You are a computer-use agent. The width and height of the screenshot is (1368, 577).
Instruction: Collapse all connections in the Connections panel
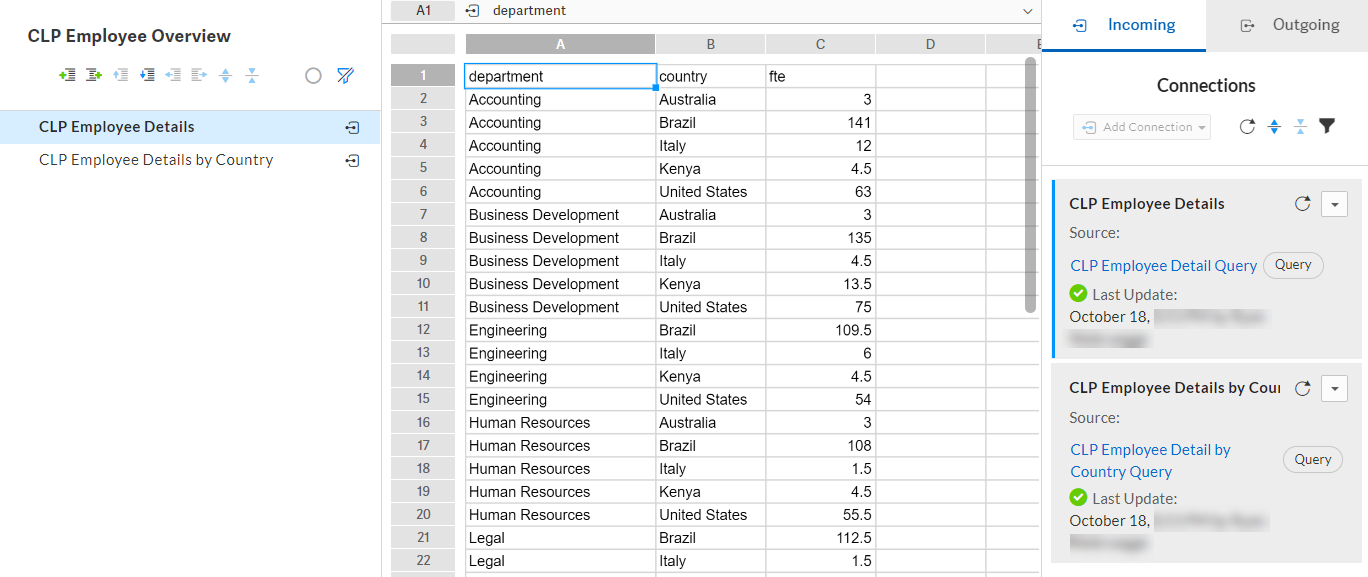coord(1300,127)
